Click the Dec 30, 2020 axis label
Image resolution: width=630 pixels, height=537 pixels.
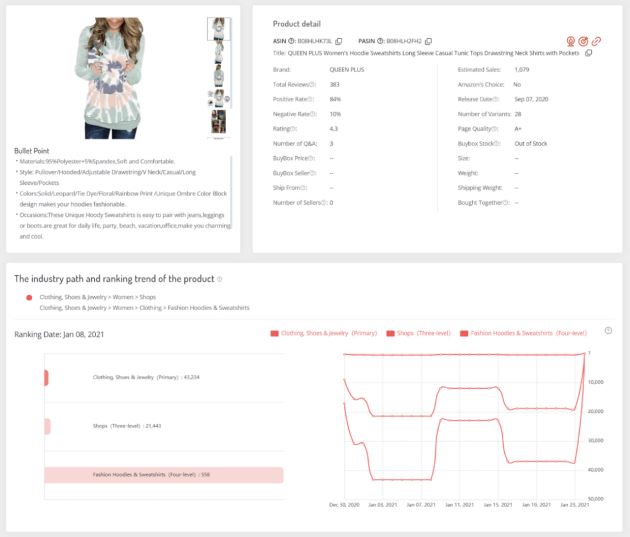pos(344,505)
